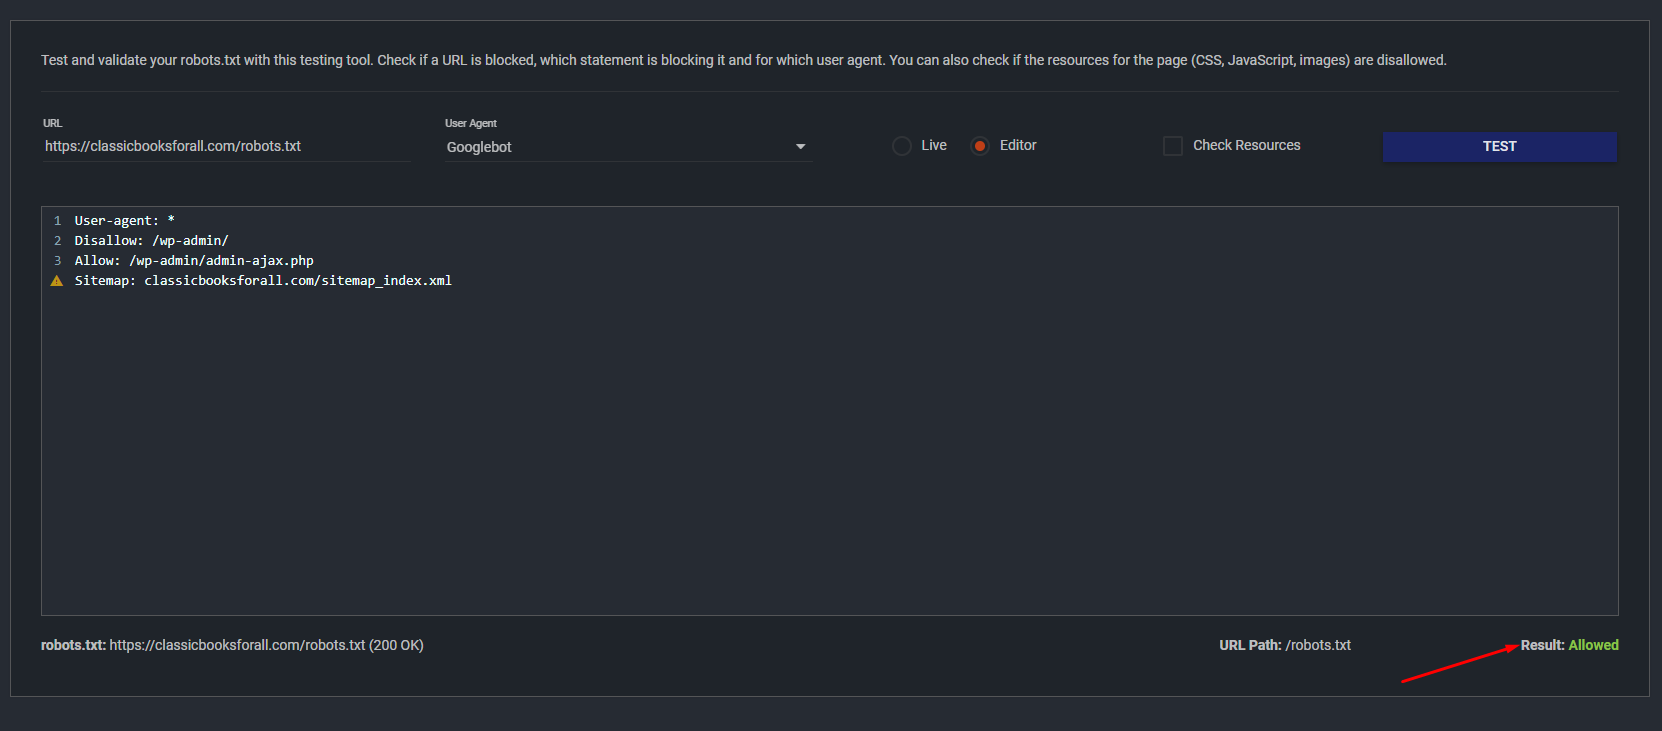
Task: Click the Sitemap directive line text
Action: 263,281
